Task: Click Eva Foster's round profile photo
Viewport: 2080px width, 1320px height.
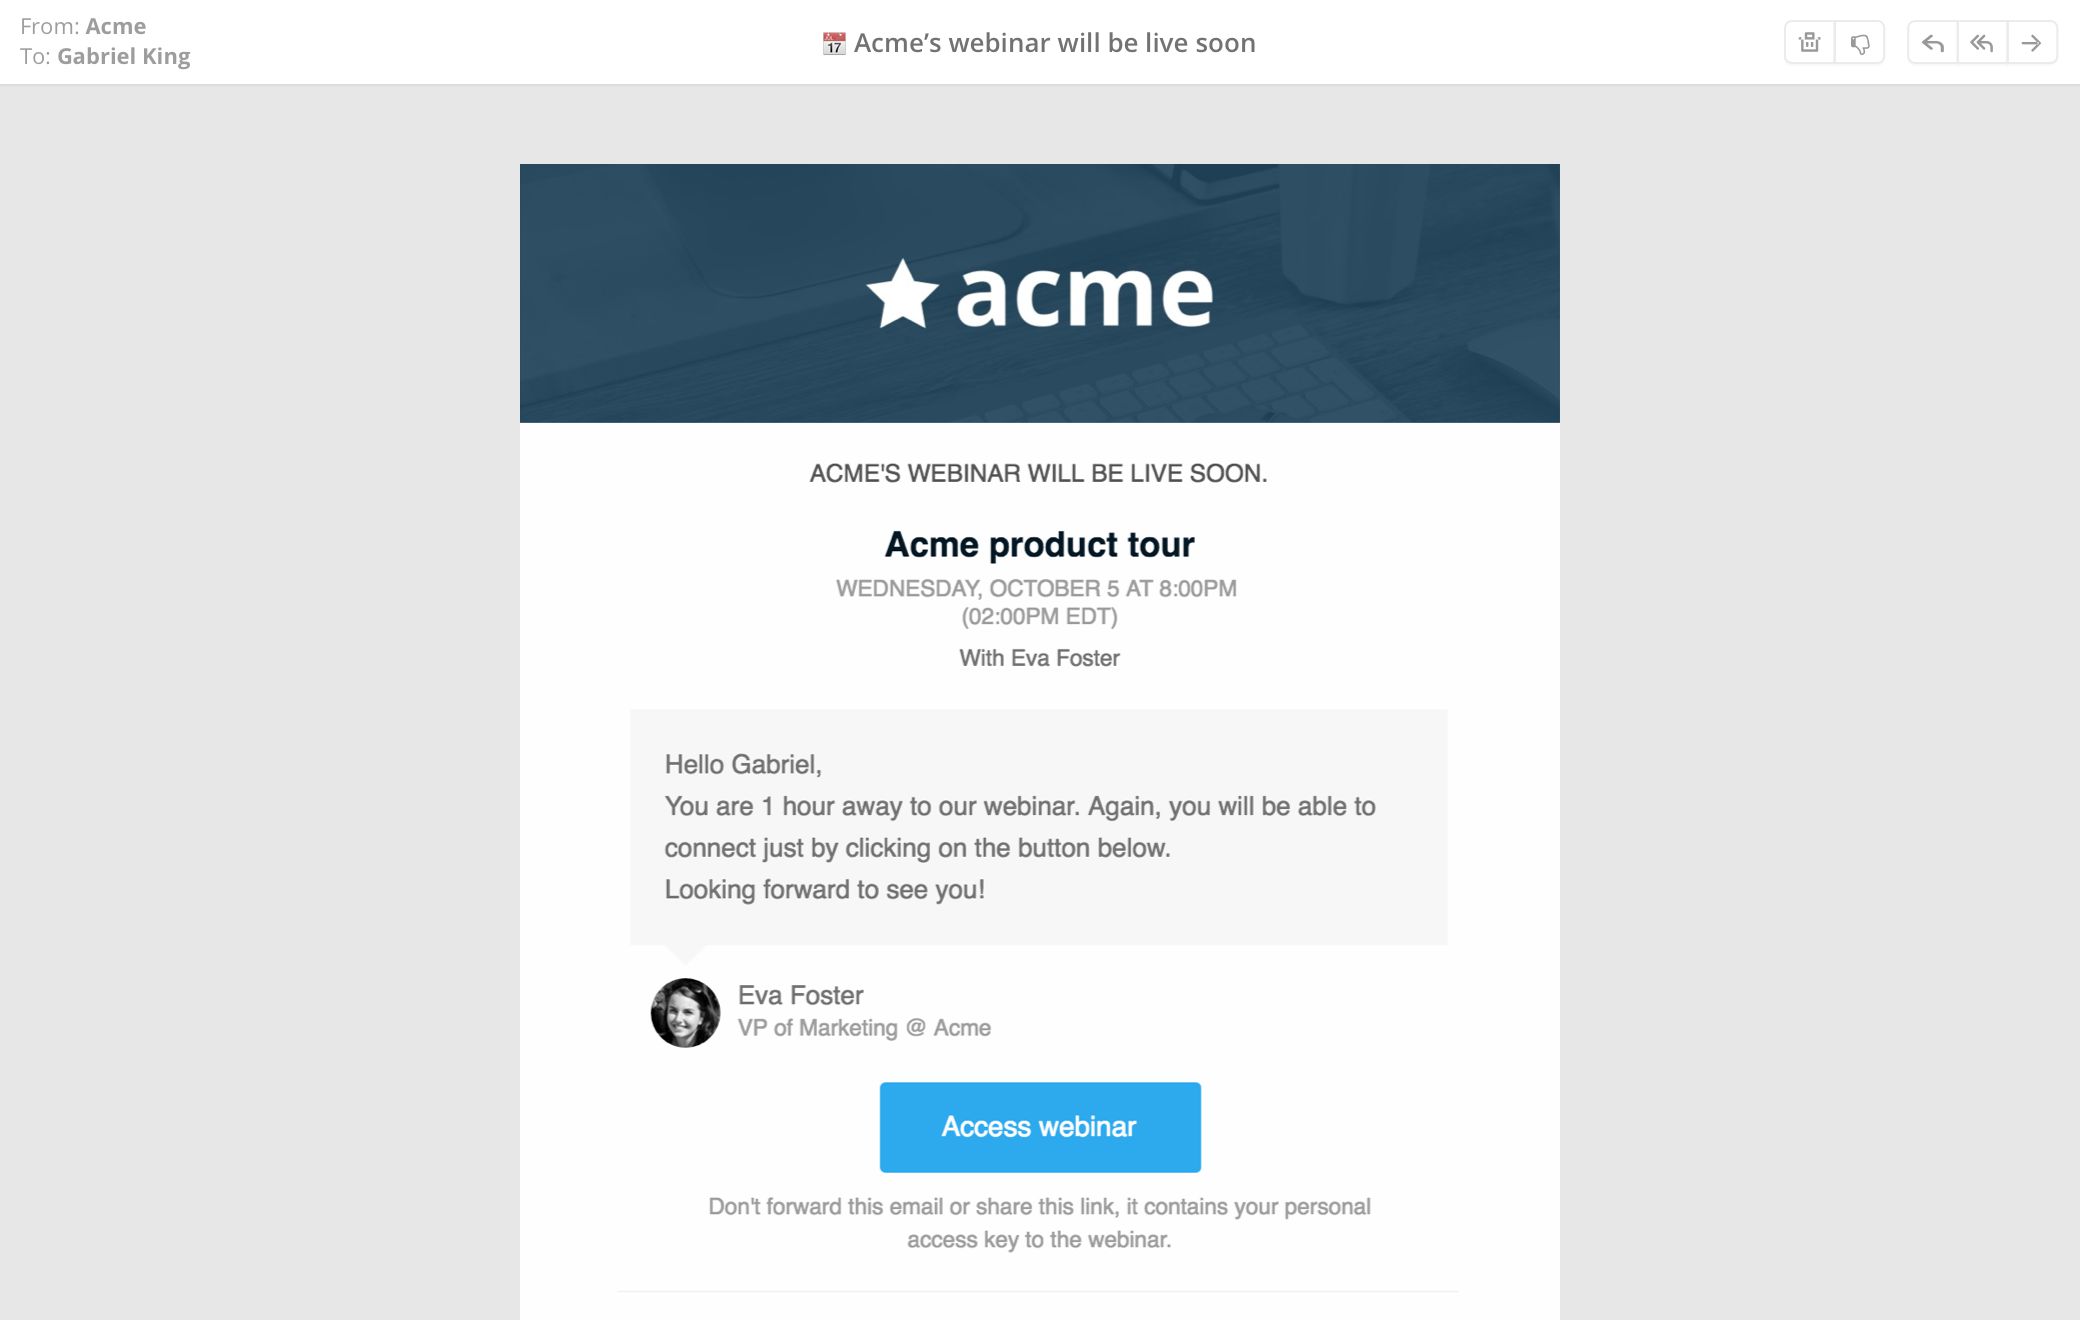Action: (685, 1012)
